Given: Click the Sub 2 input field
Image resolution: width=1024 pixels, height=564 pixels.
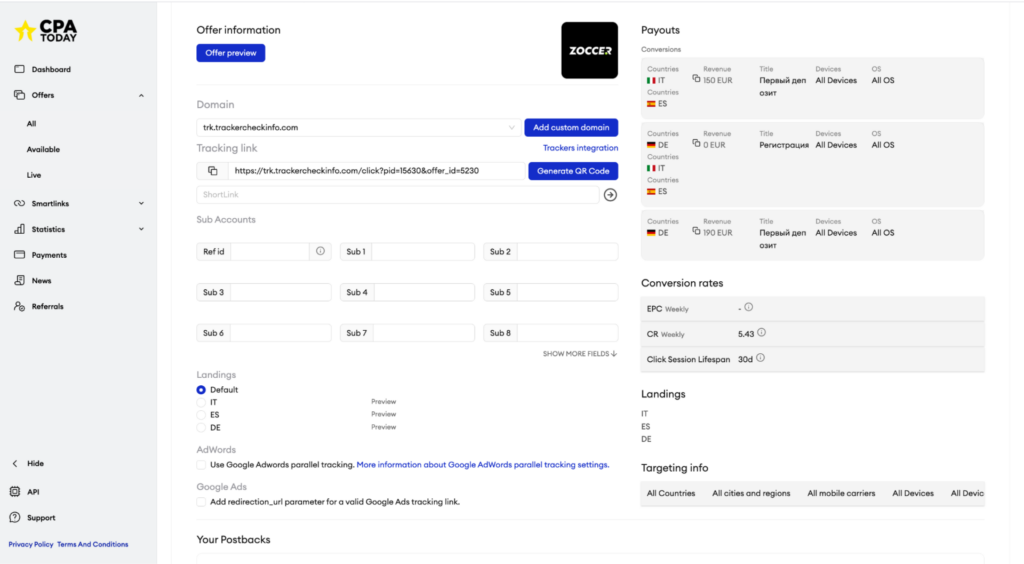Looking at the screenshot, I should pos(568,251).
